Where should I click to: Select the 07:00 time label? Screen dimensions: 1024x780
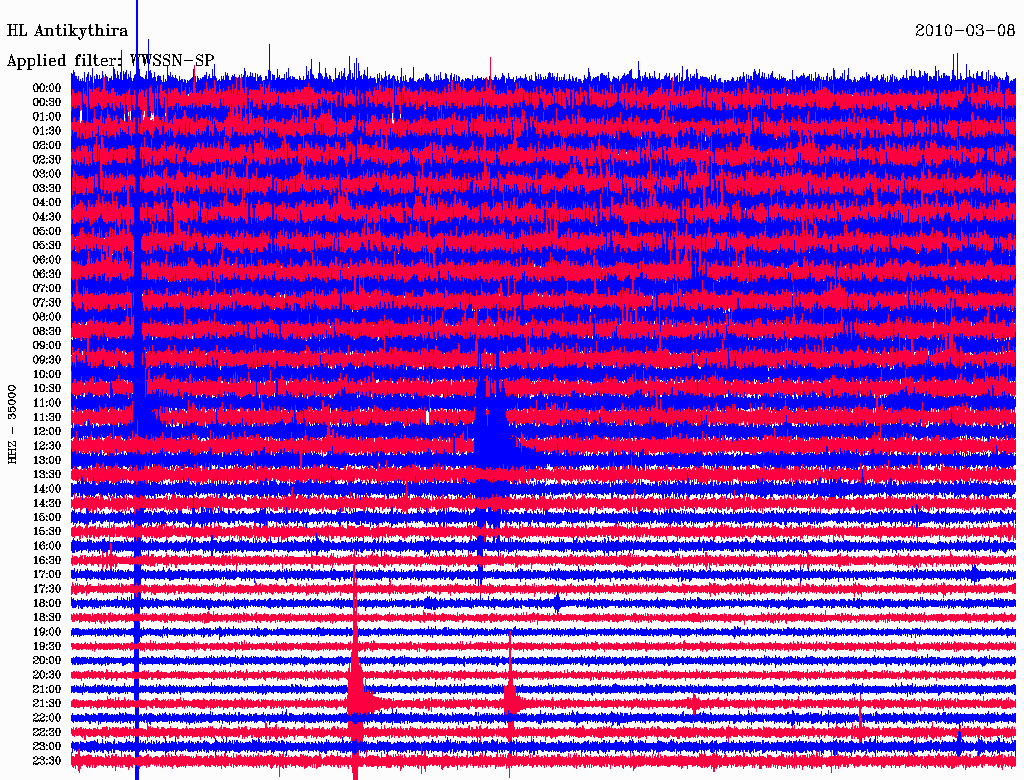coord(47,288)
